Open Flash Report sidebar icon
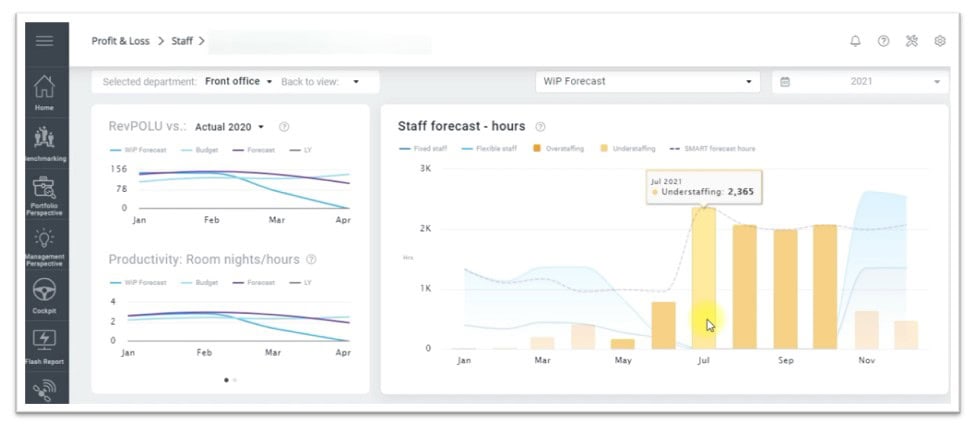 click(44, 340)
